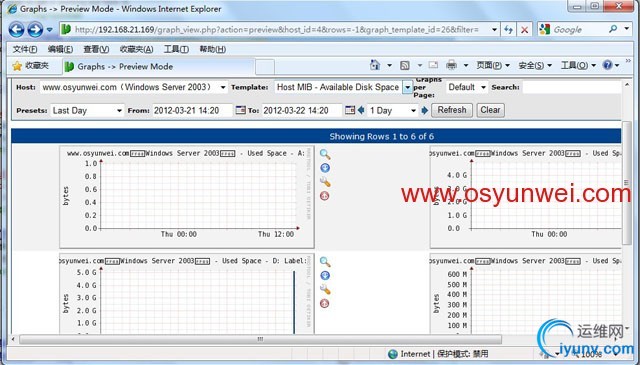Click the horizontal scrollbar thumb
The image size is (640, 365).
260,339
